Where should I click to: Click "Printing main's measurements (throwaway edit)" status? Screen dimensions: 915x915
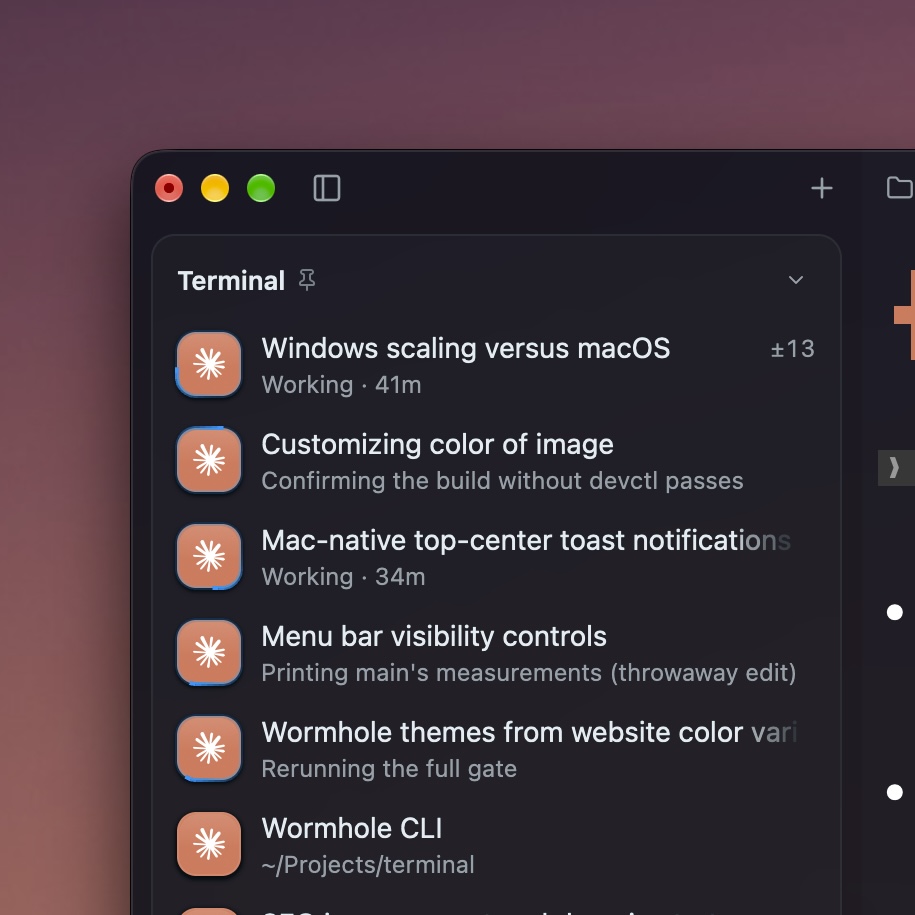(x=529, y=673)
